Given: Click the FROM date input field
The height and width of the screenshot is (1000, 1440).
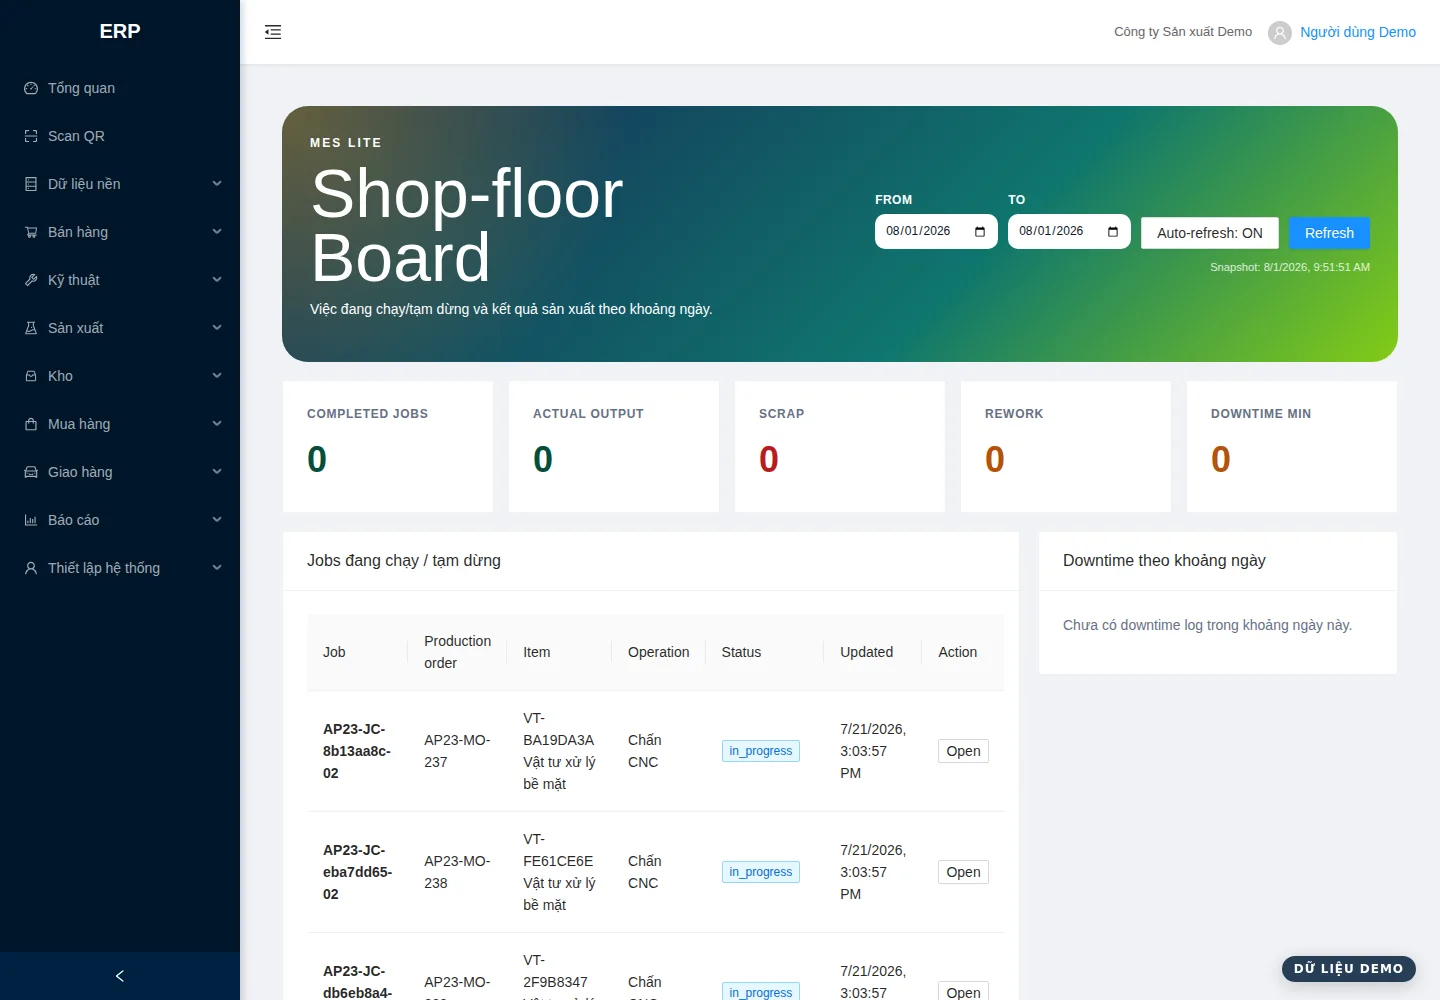Looking at the screenshot, I should click(936, 232).
